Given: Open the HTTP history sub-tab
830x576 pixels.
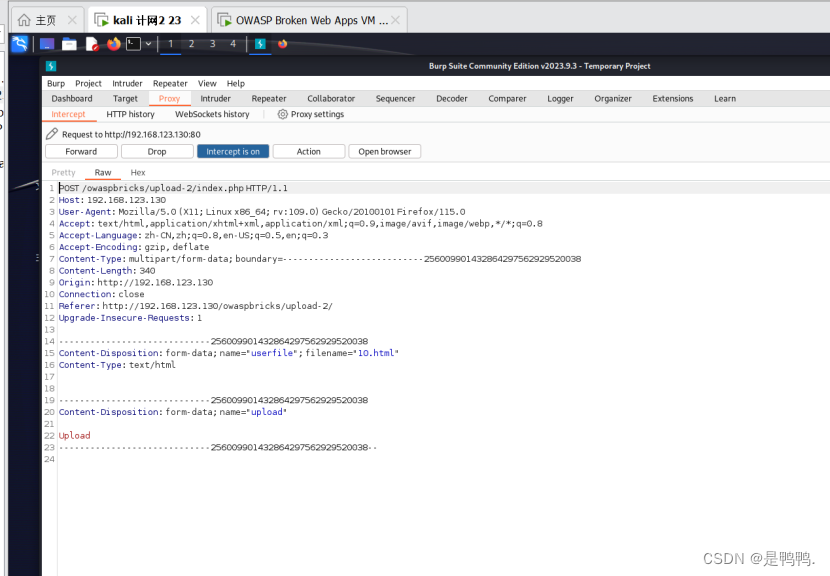Looking at the screenshot, I should (x=130, y=114).
